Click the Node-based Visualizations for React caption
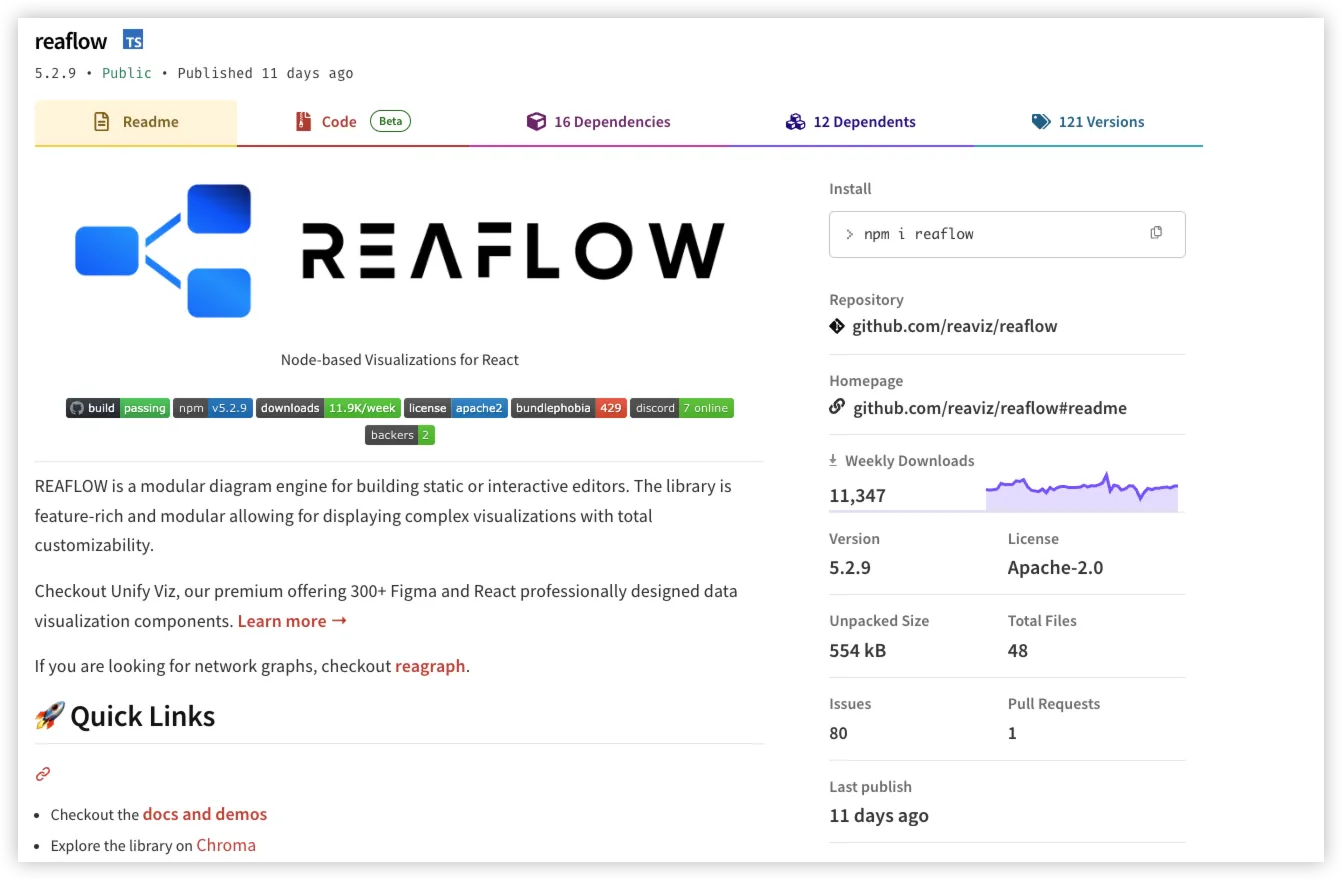 (x=400, y=360)
